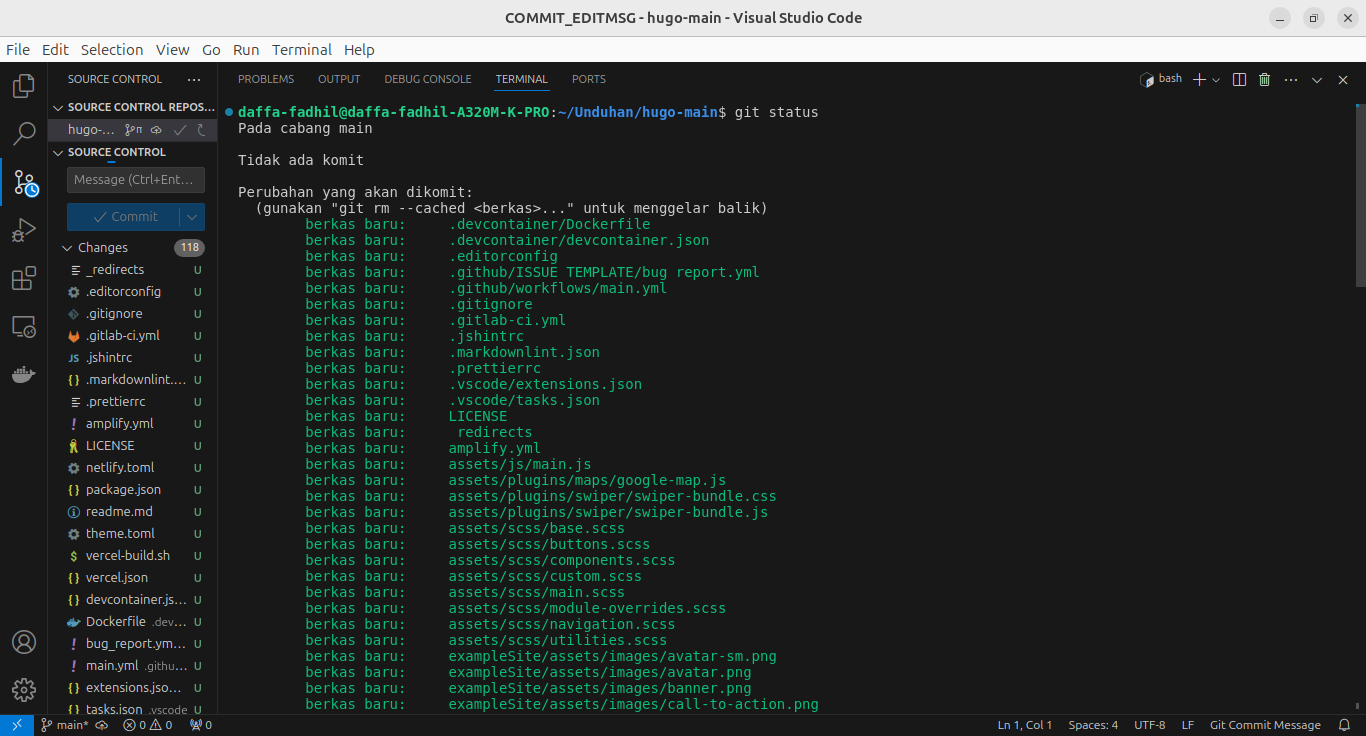Viewport: 1366px width, 736px height.
Task: Click new terminal plus icon
Action: [1199, 79]
